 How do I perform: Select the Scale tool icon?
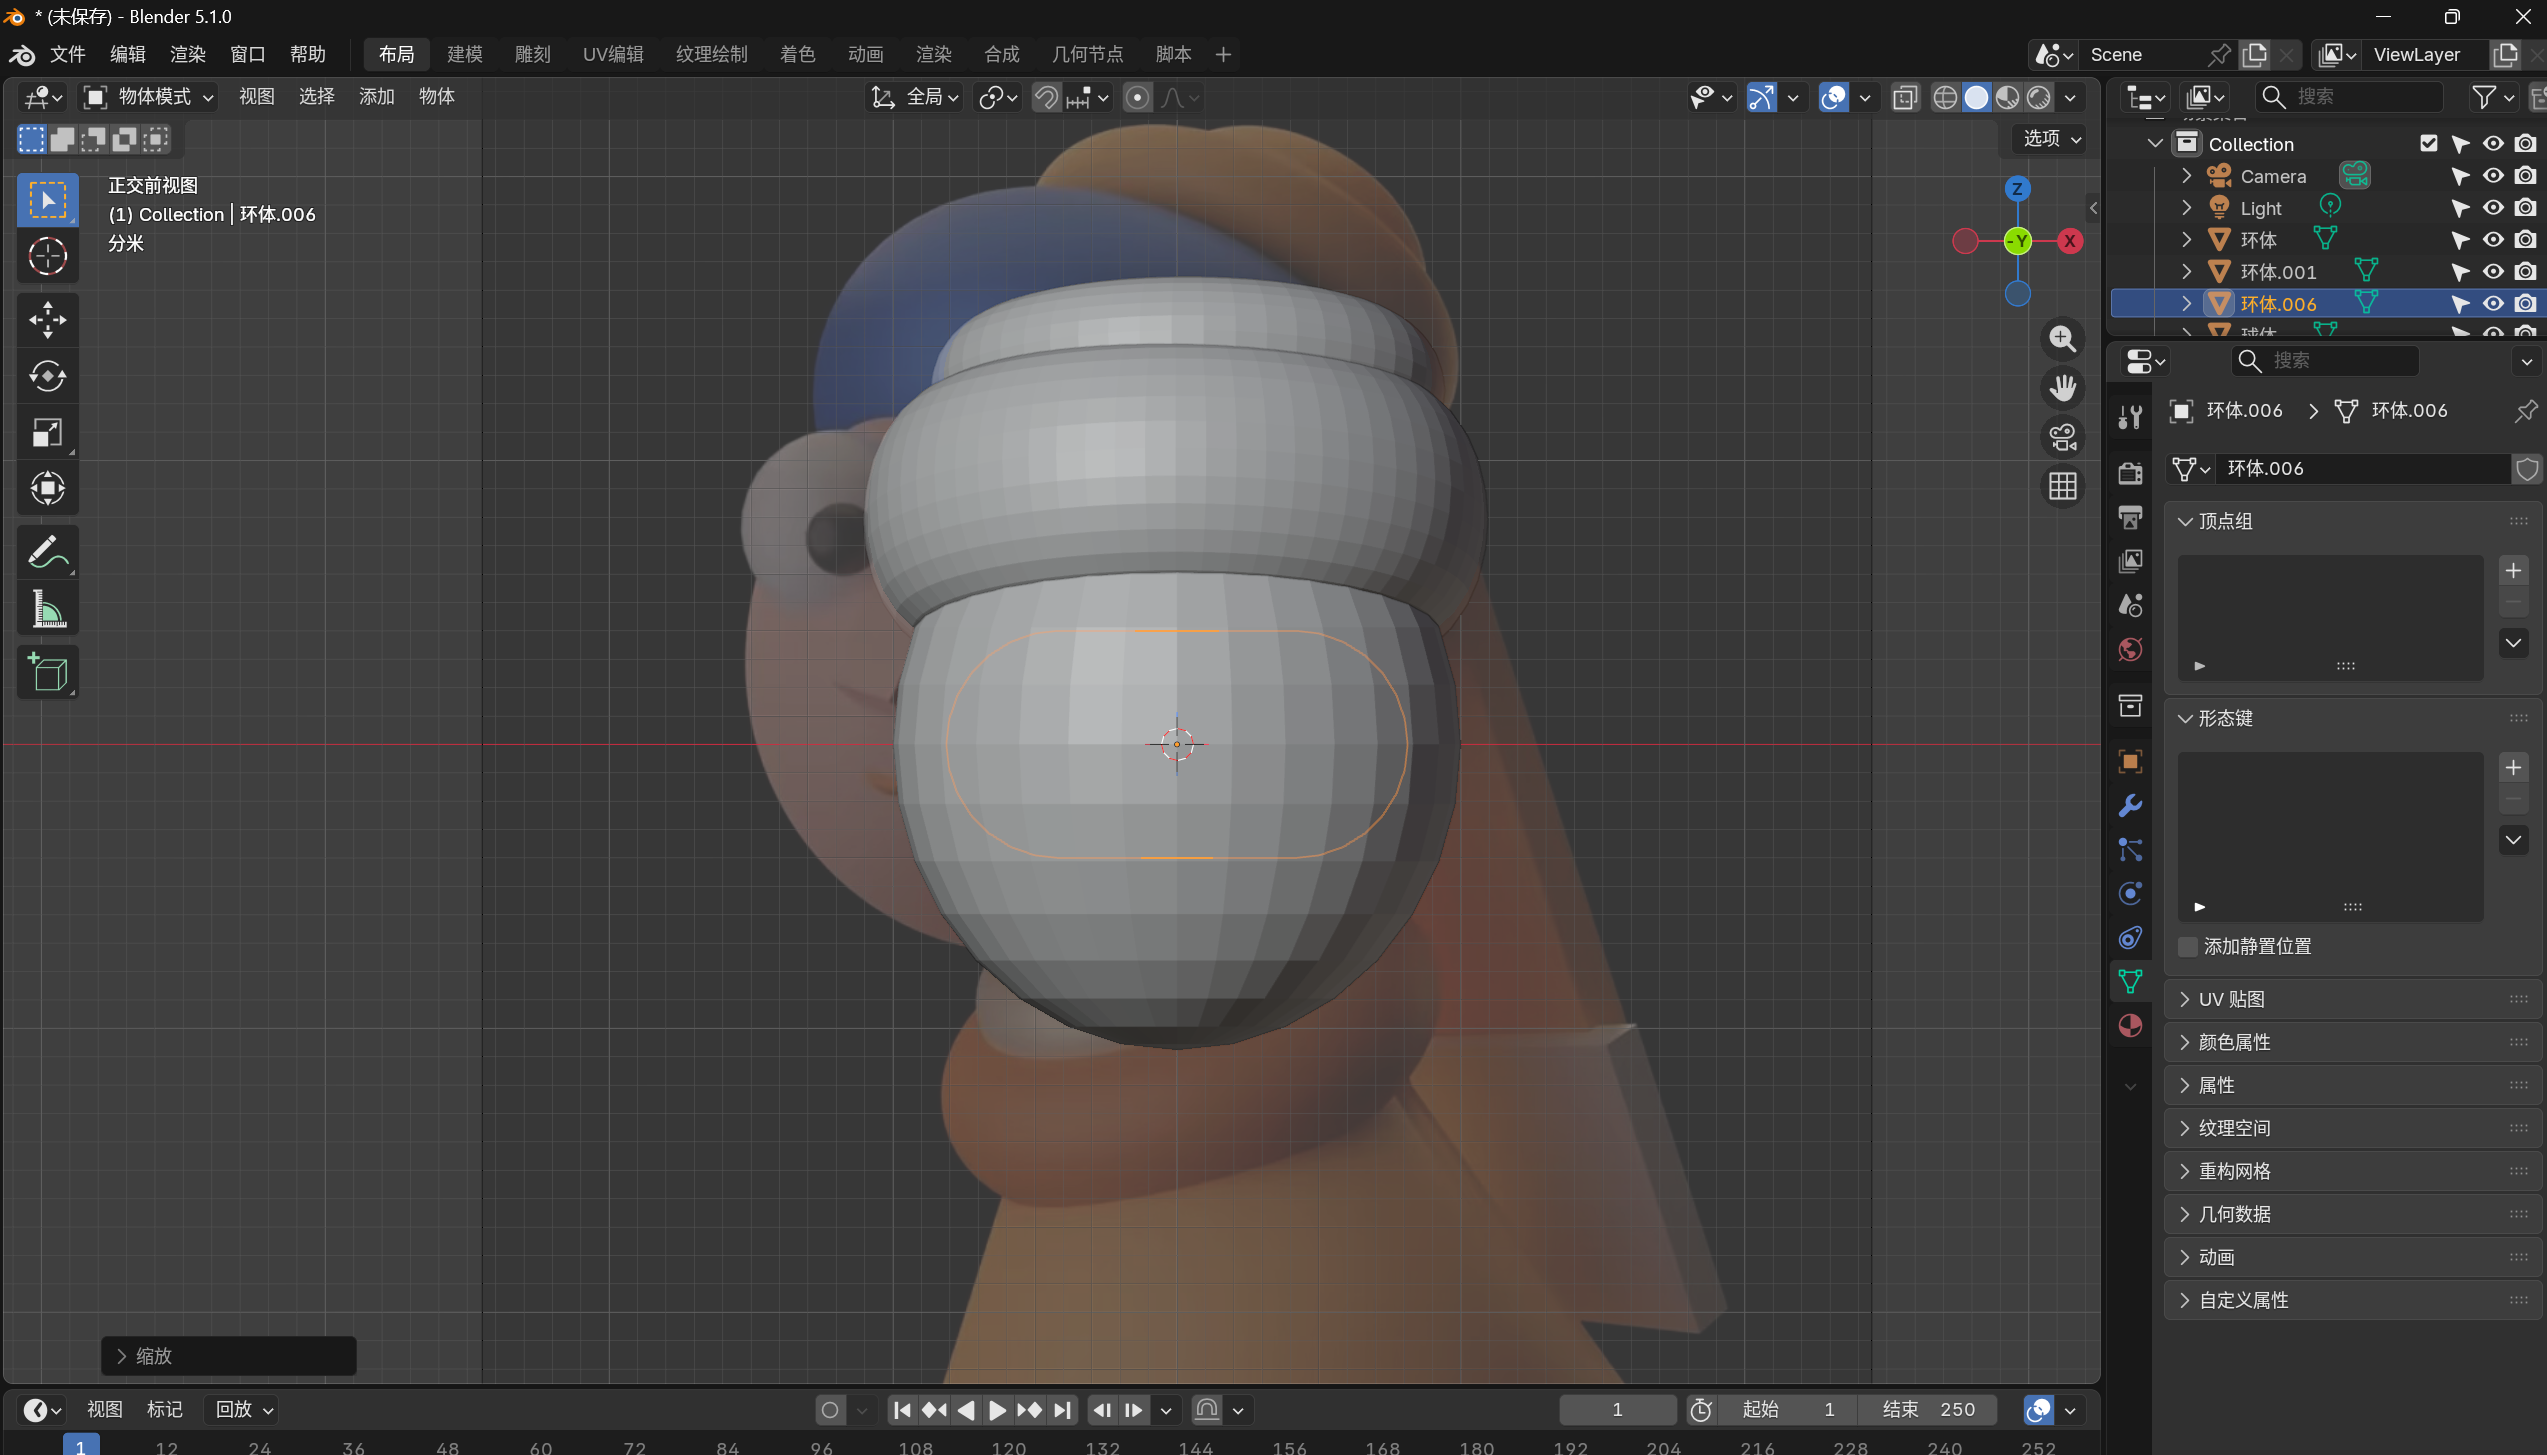[x=47, y=433]
